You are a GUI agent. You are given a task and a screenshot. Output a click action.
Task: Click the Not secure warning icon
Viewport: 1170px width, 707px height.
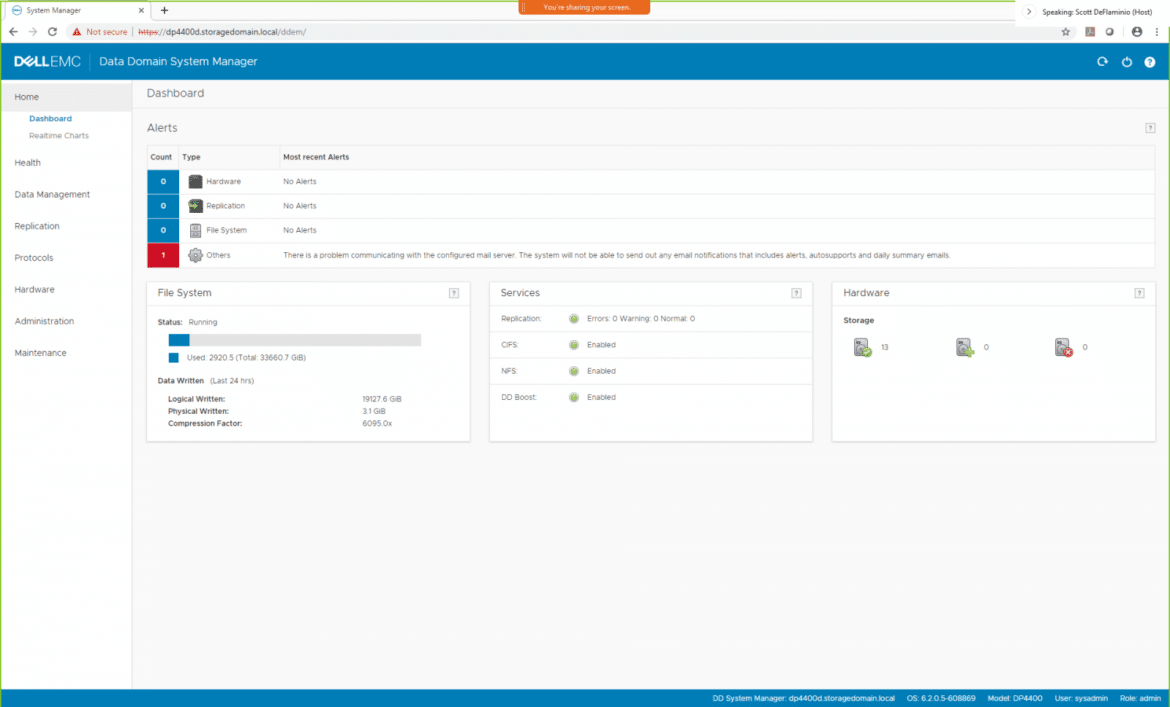(77, 32)
